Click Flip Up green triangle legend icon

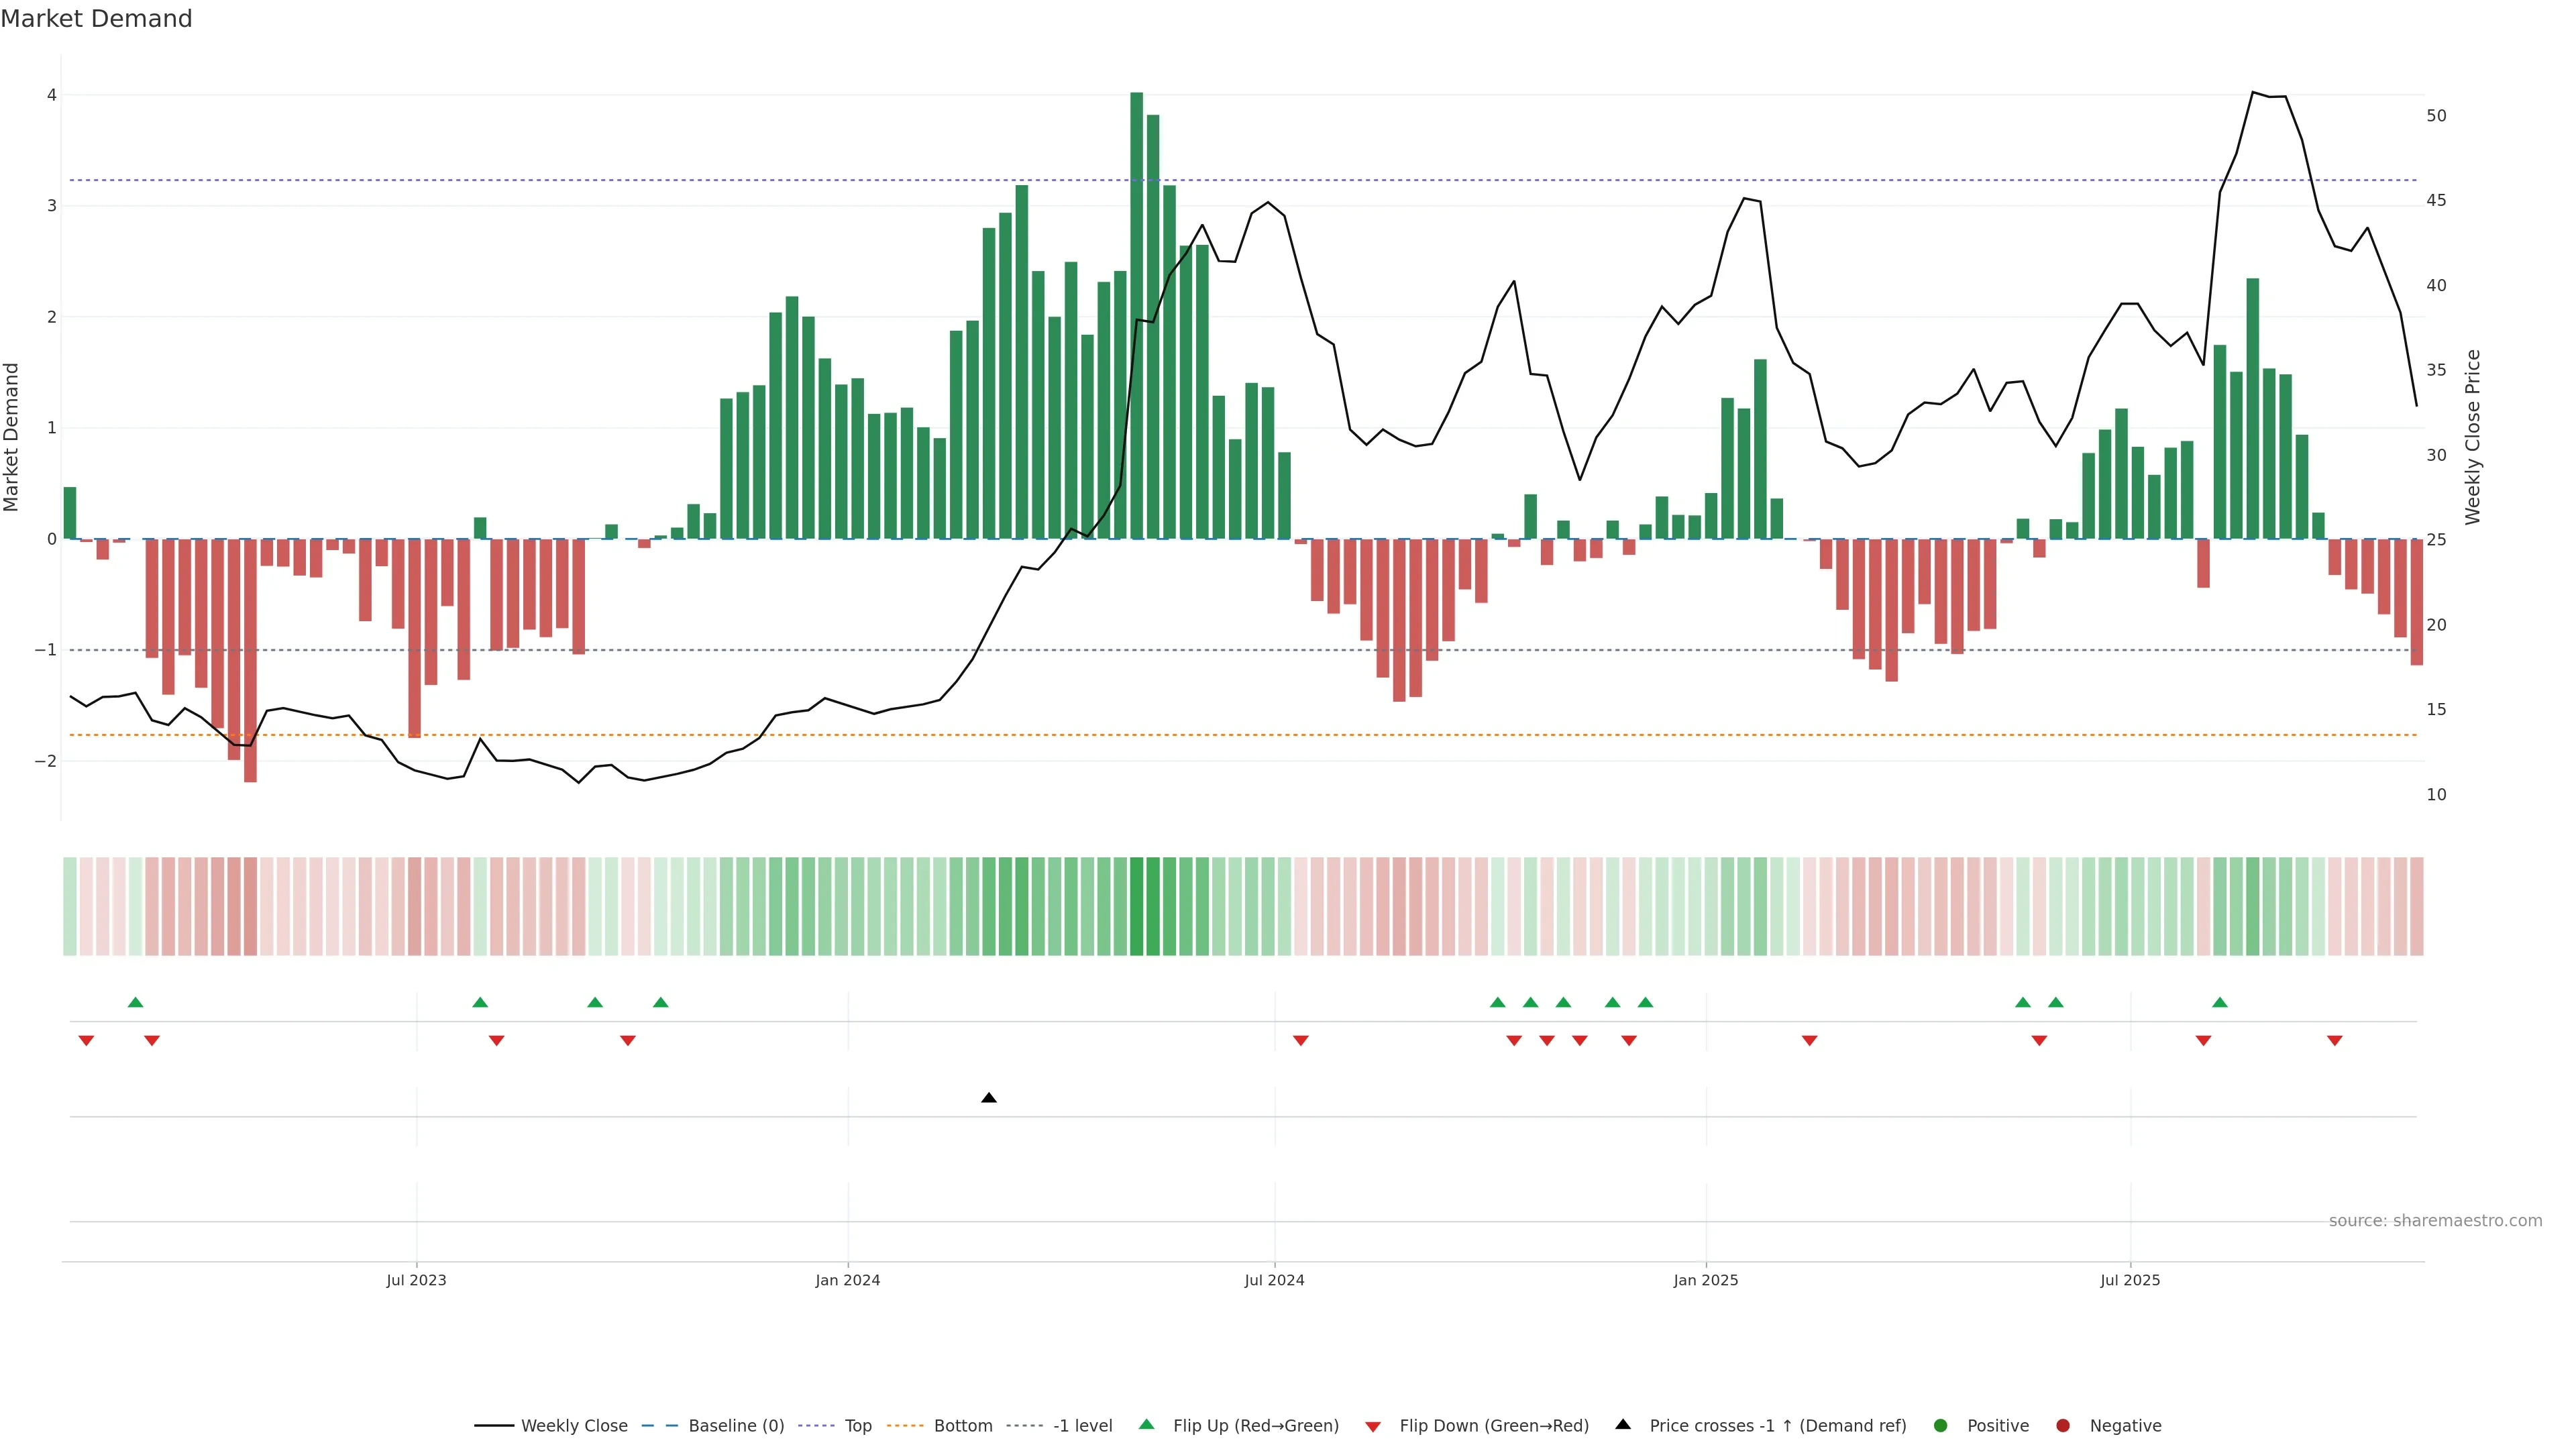tap(1147, 1425)
